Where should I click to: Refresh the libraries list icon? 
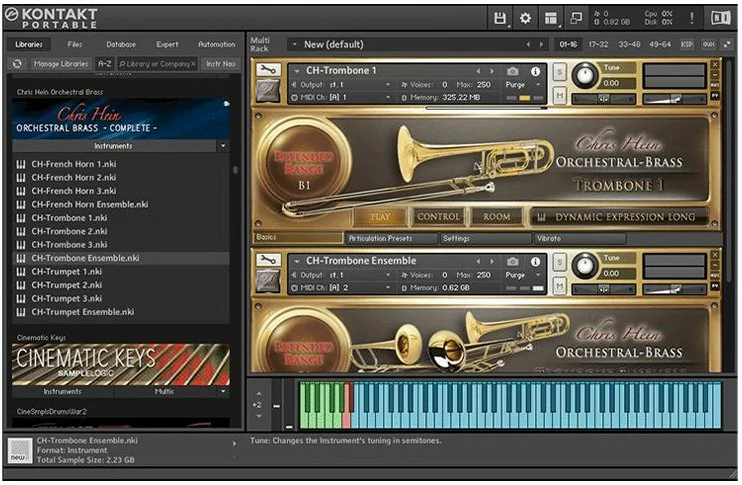coord(18,63)
